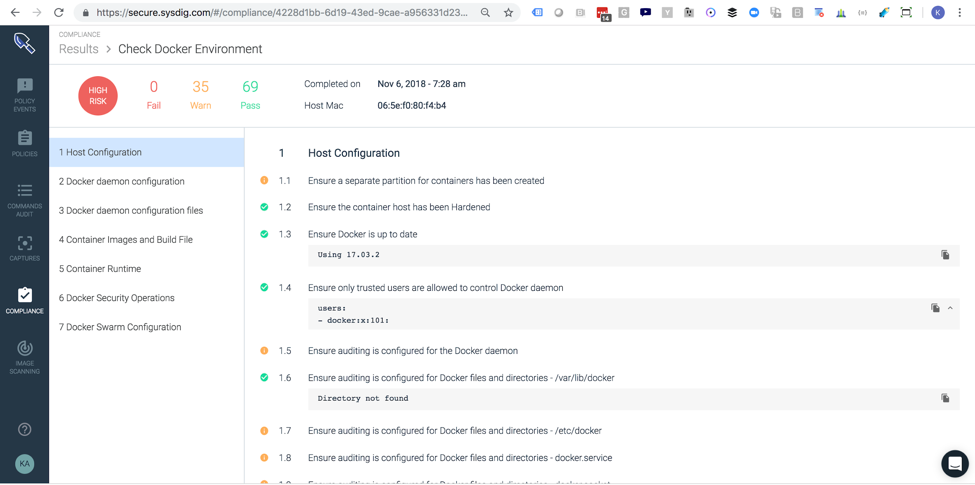Open Policy Events in sidebar
975x485 pixels.
[25, 95]
